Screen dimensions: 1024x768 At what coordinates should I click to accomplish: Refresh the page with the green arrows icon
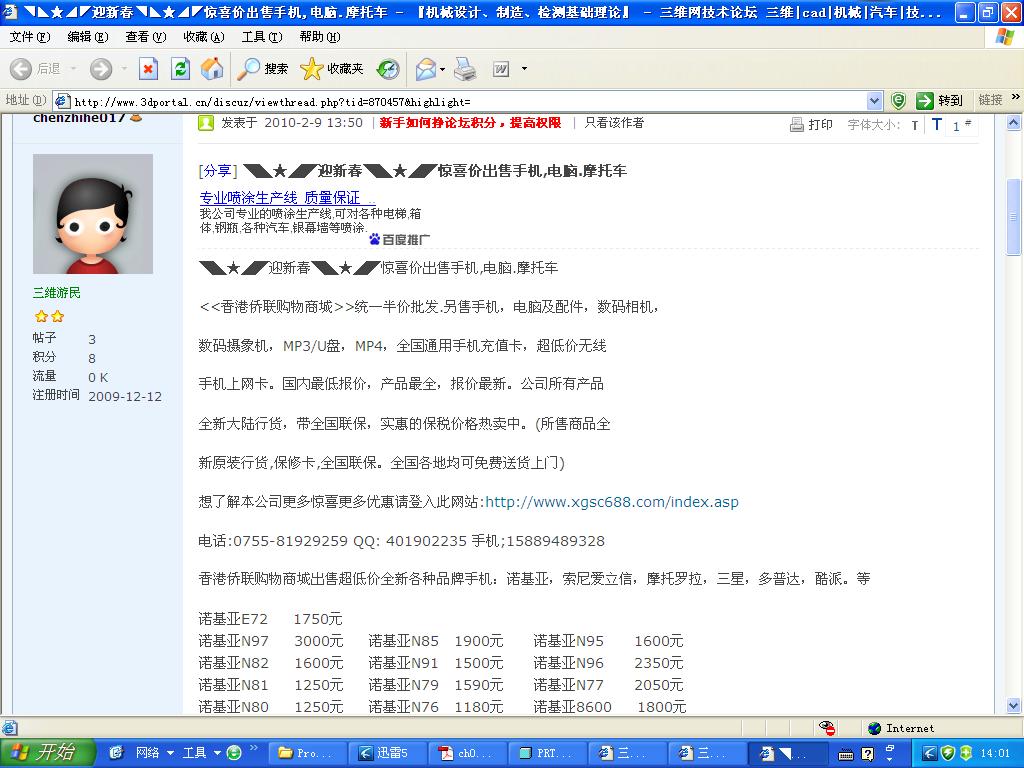[x=180, y=69]
